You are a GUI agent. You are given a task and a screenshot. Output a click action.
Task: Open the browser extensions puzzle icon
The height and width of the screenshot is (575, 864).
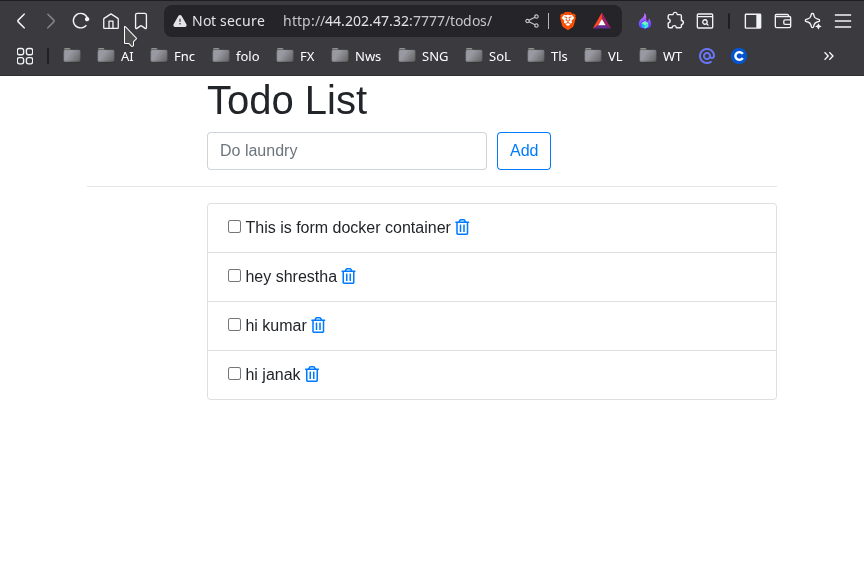(675, 21)
